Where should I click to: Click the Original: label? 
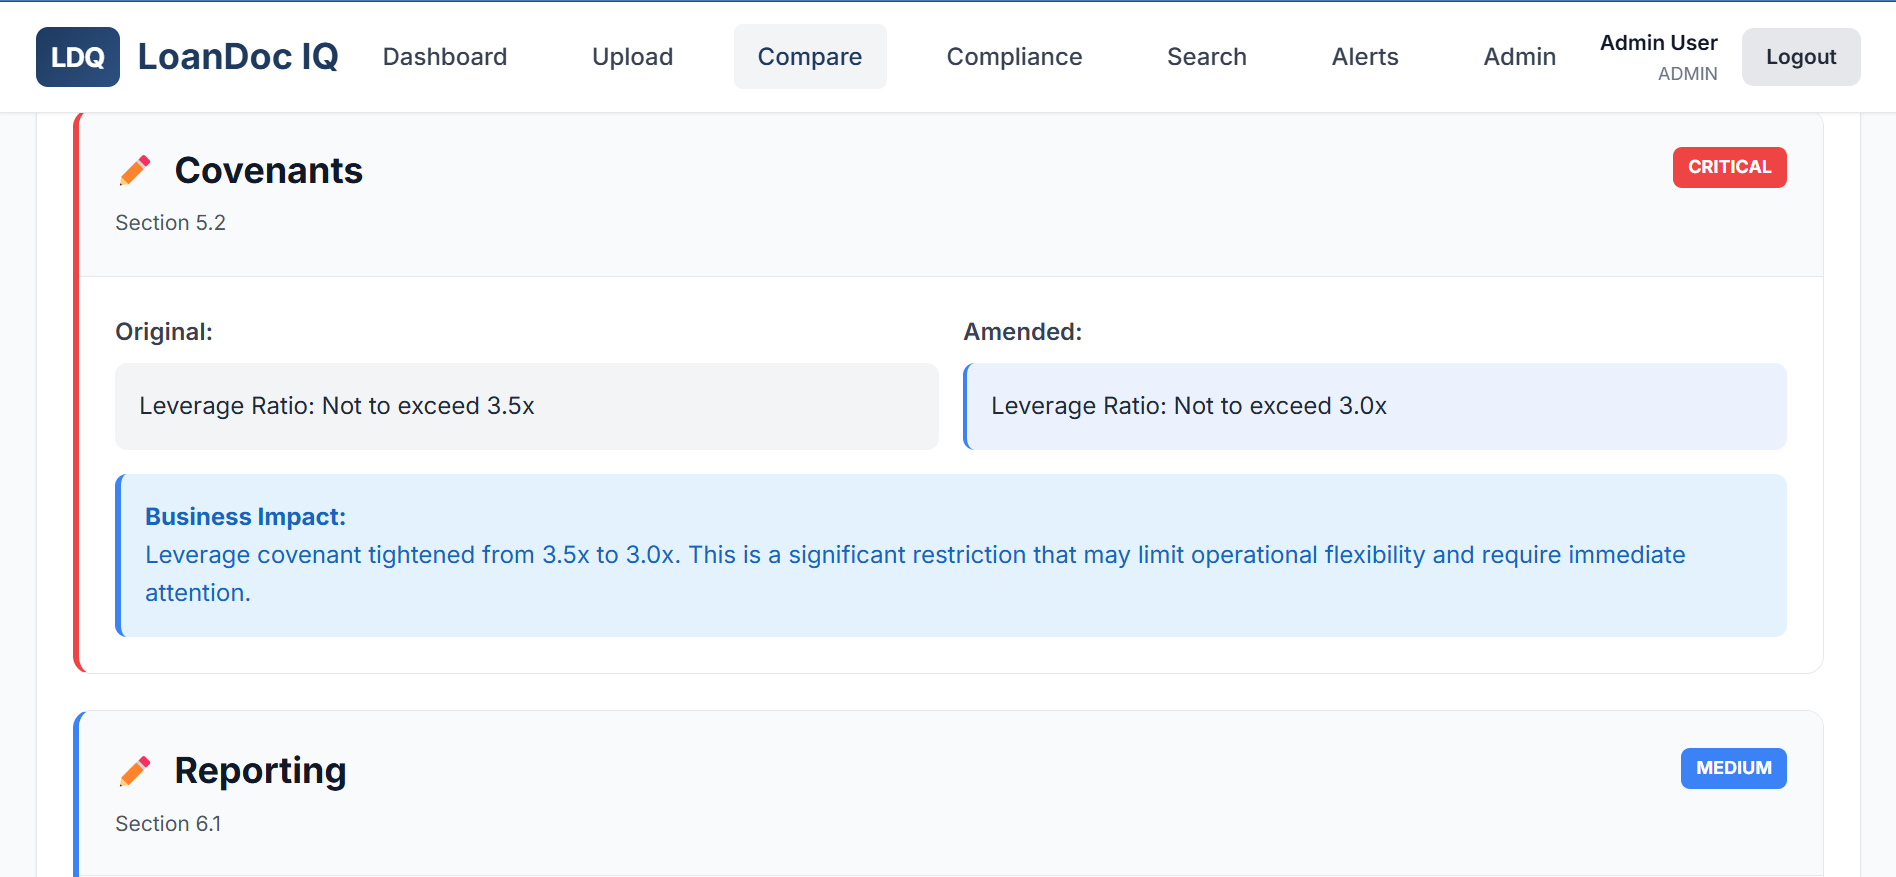click(164, 332)
